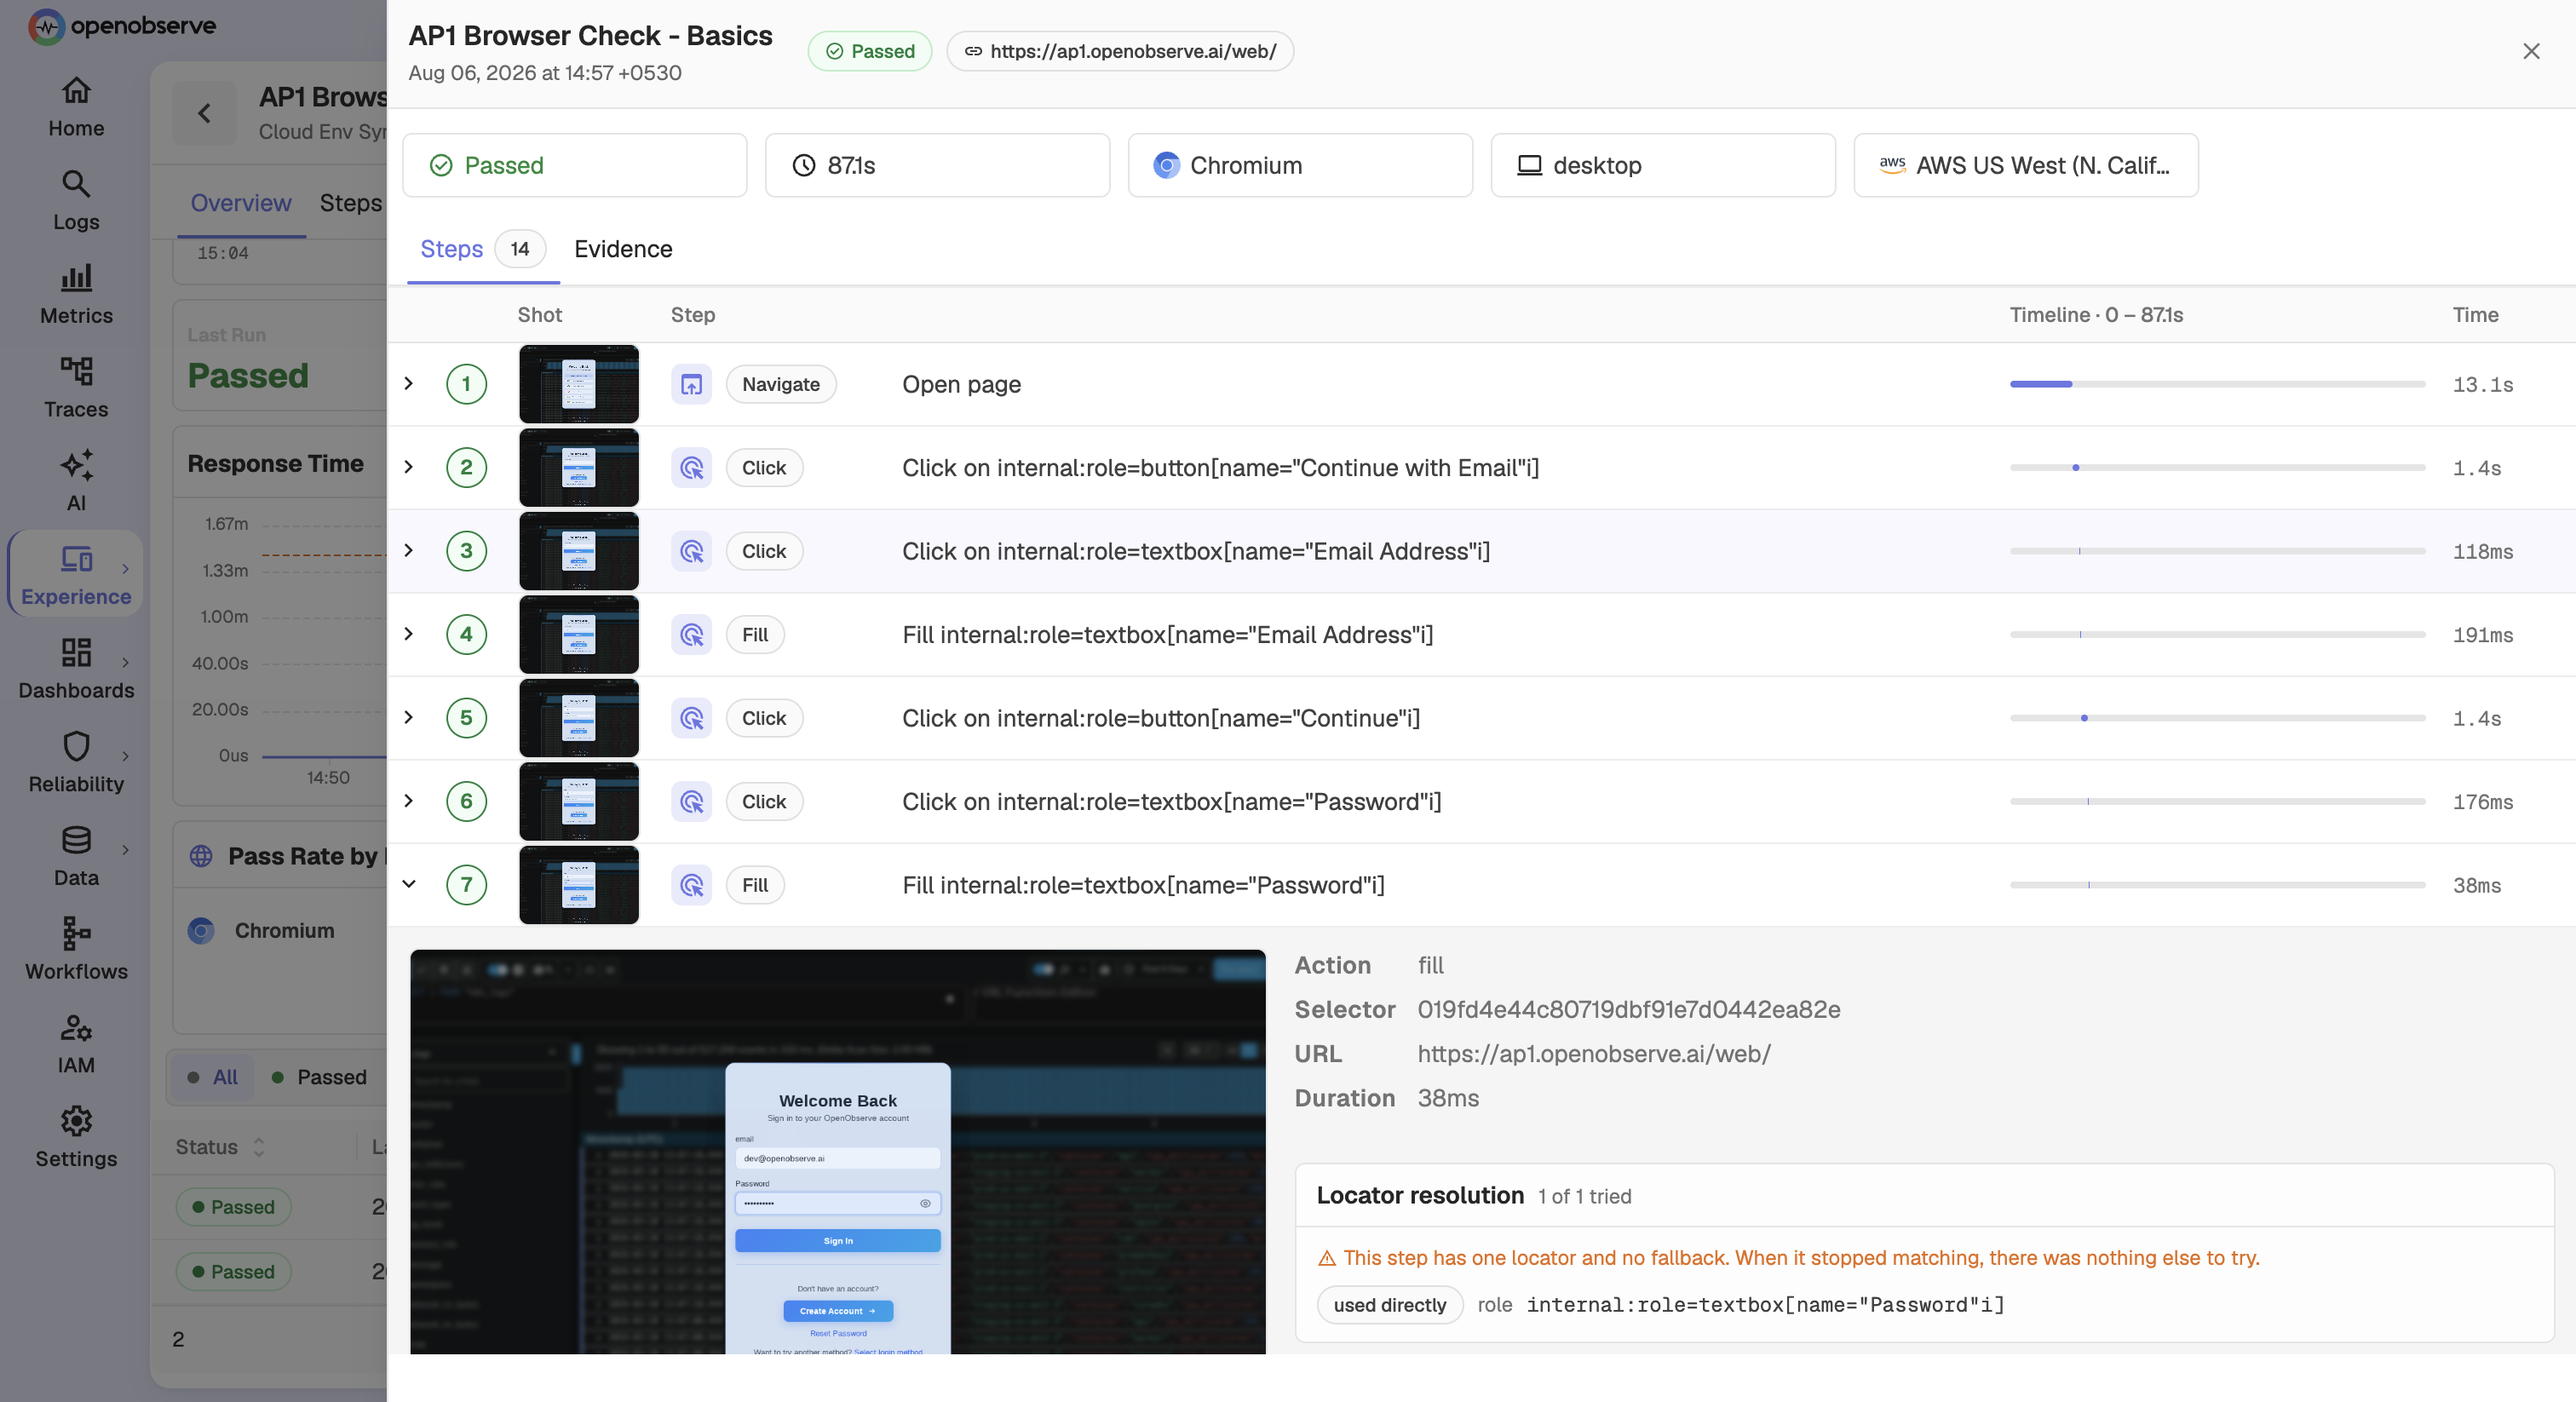Screen dimensions: 2576x1402
Task: Open the Logs section
Action: point(76,201)
